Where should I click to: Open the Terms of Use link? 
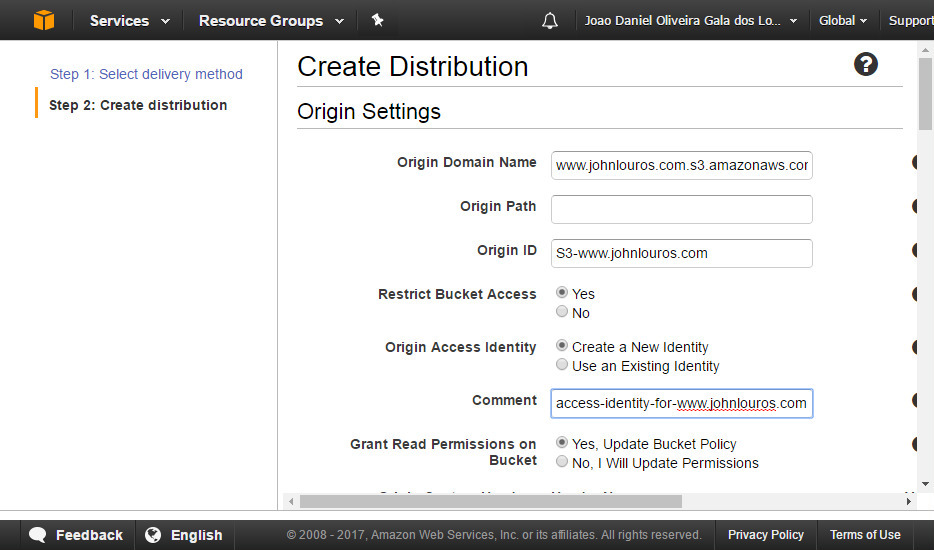(x=865, y=535)
